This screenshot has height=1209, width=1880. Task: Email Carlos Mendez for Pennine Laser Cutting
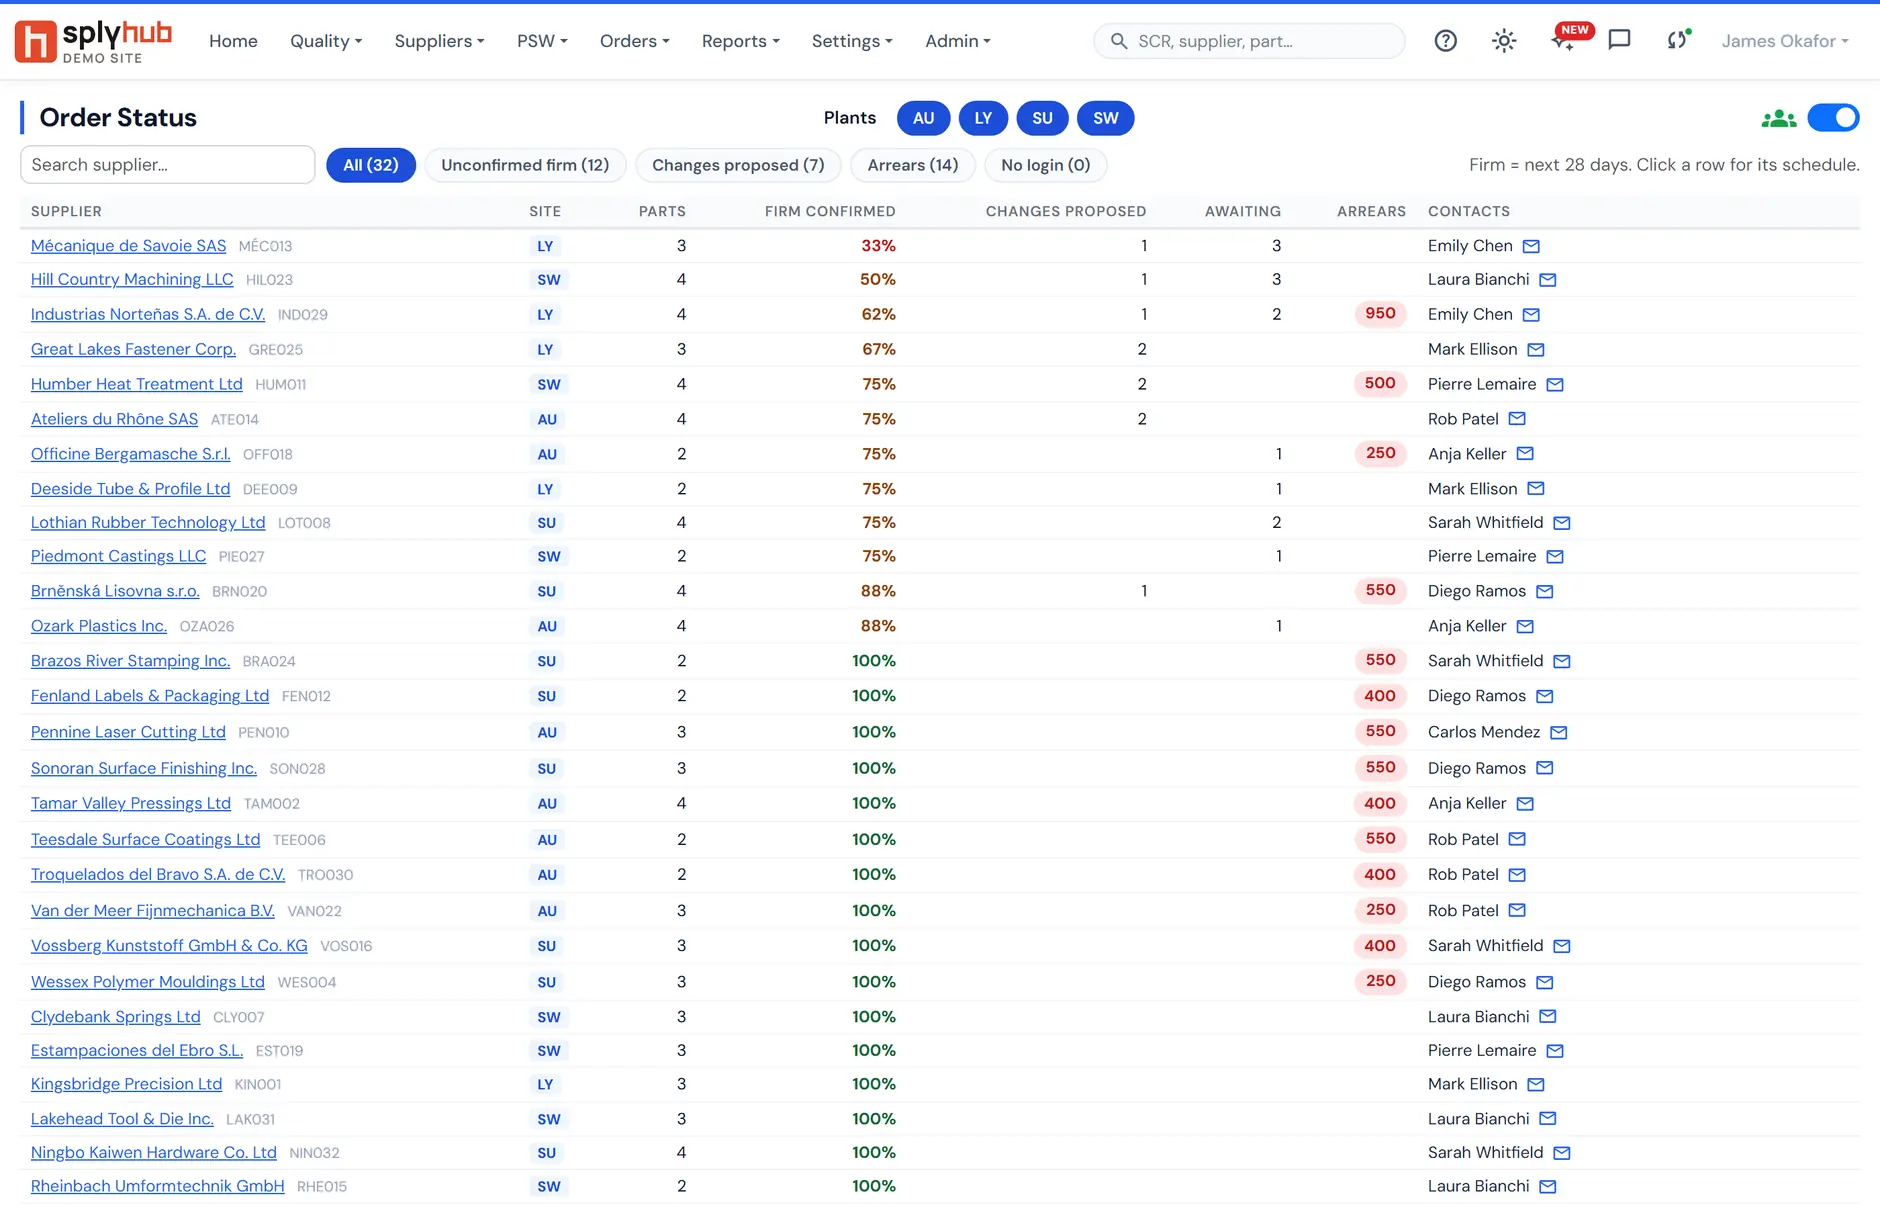[1559, 733]
